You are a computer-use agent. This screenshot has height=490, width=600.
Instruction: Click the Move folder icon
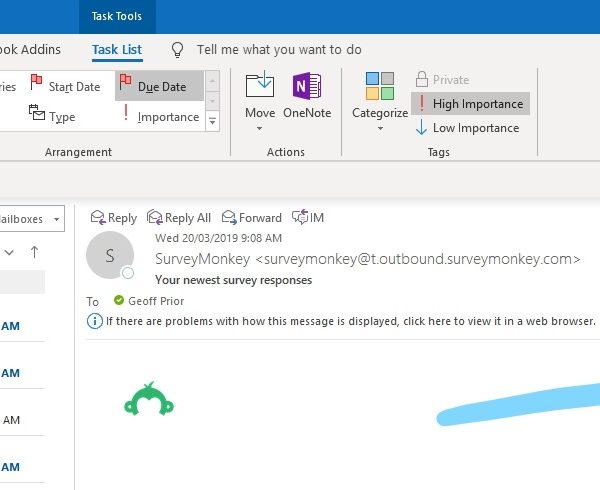[x=260, y=84]
